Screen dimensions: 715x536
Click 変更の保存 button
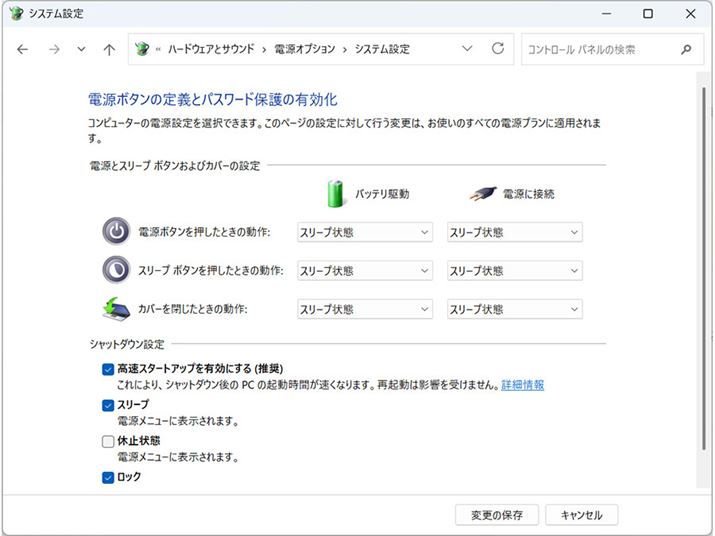[497, 515]
